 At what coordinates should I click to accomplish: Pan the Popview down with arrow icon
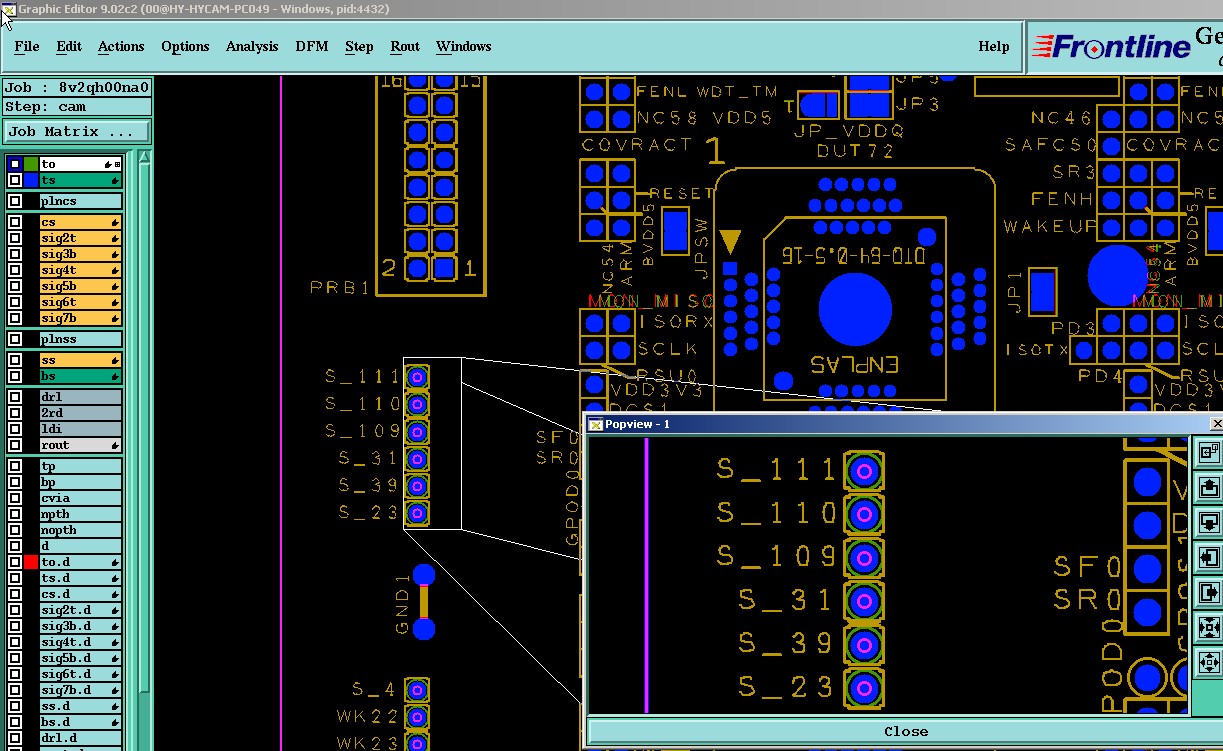tap(1208, 523)
